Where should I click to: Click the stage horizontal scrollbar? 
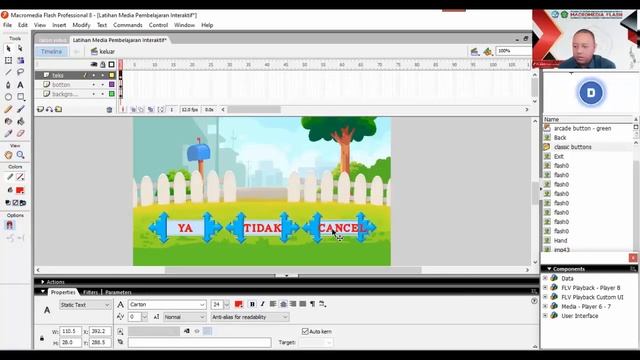[x=283, y=270]
